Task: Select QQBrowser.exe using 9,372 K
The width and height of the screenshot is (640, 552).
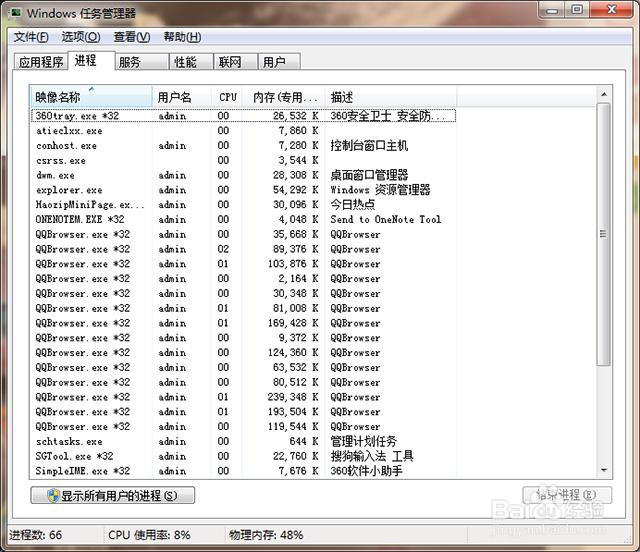Action: coord(244,338)
